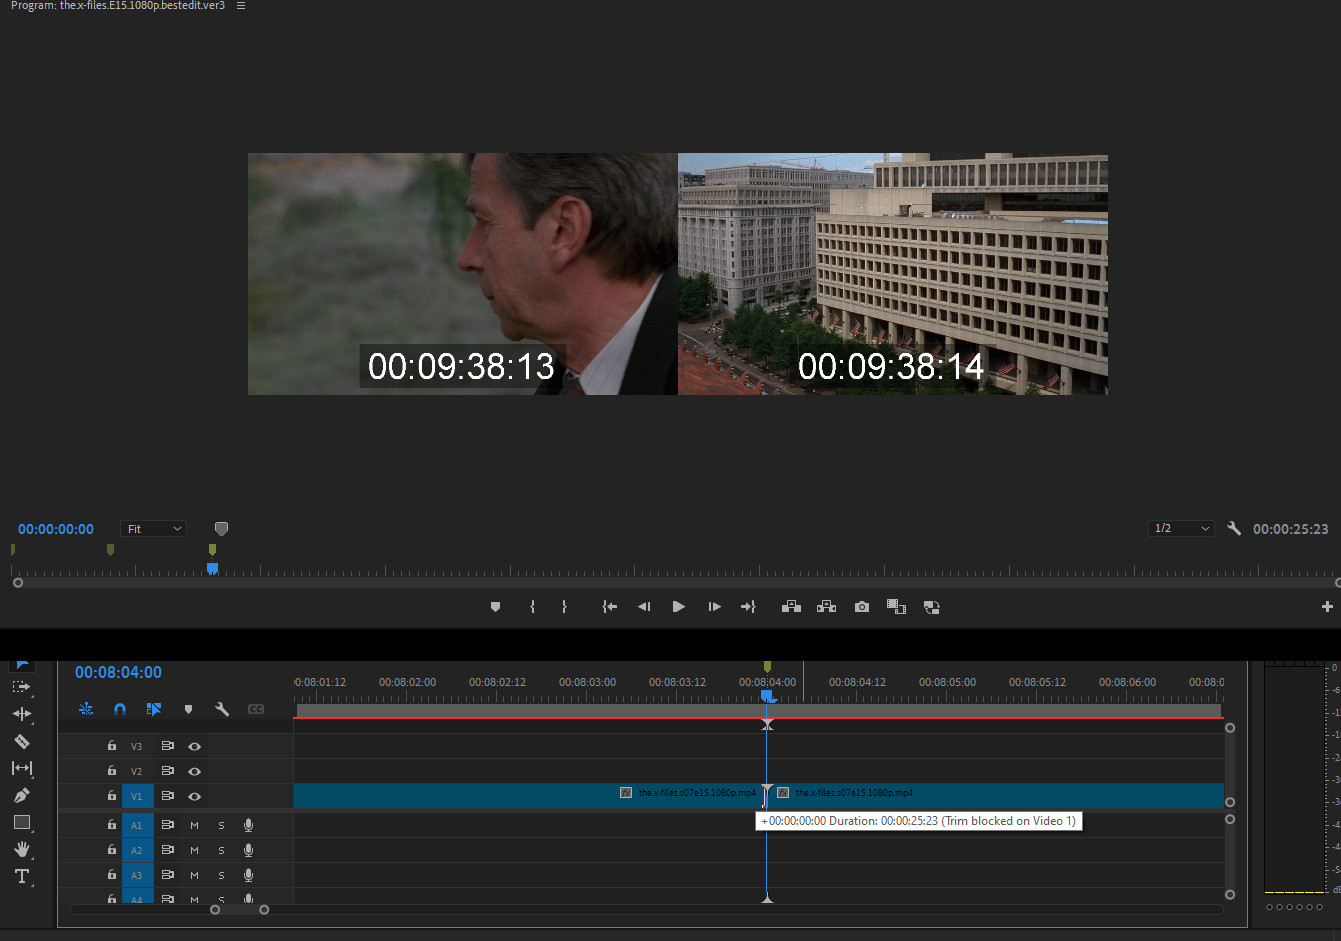Image resolution: width=1341 pixels, height=941 pixels.
Task: Open the 1/2 playback resolution dropdown
Action: 1181,528
